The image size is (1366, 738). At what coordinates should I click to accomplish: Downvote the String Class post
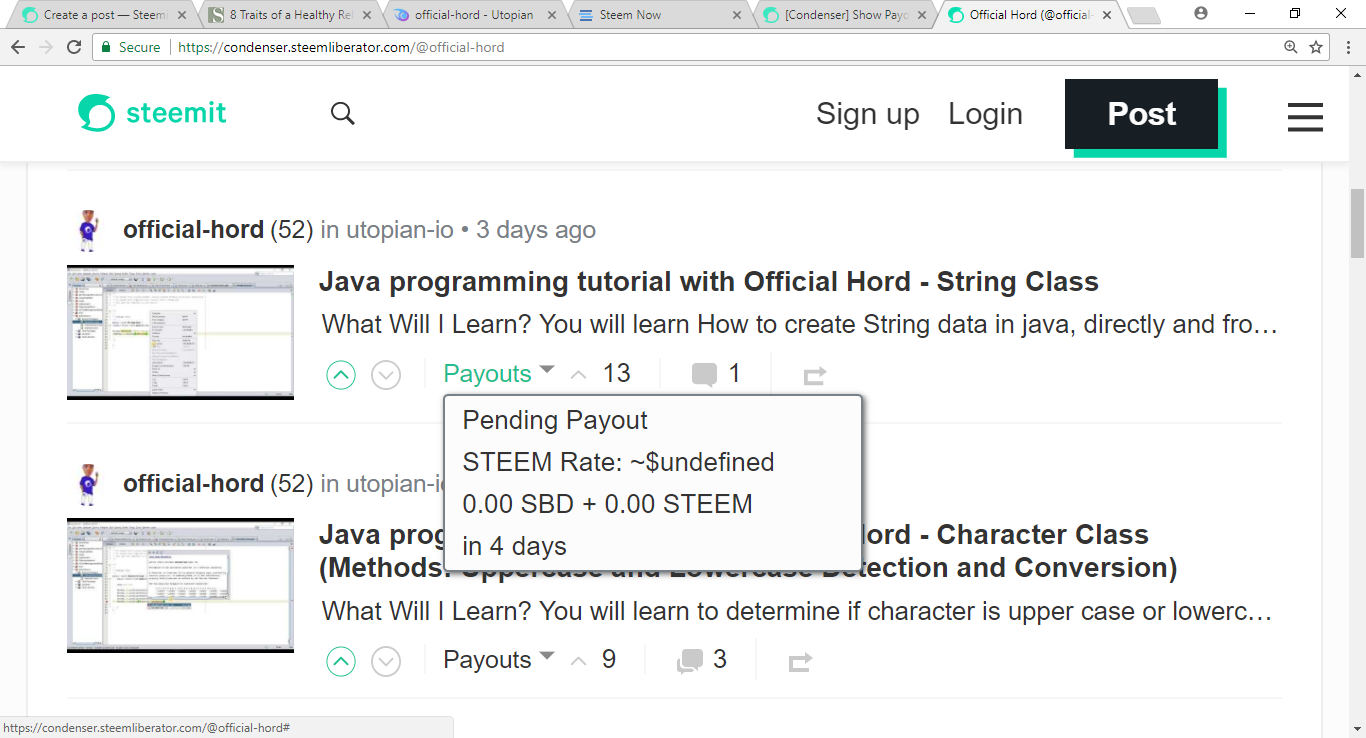386,375
